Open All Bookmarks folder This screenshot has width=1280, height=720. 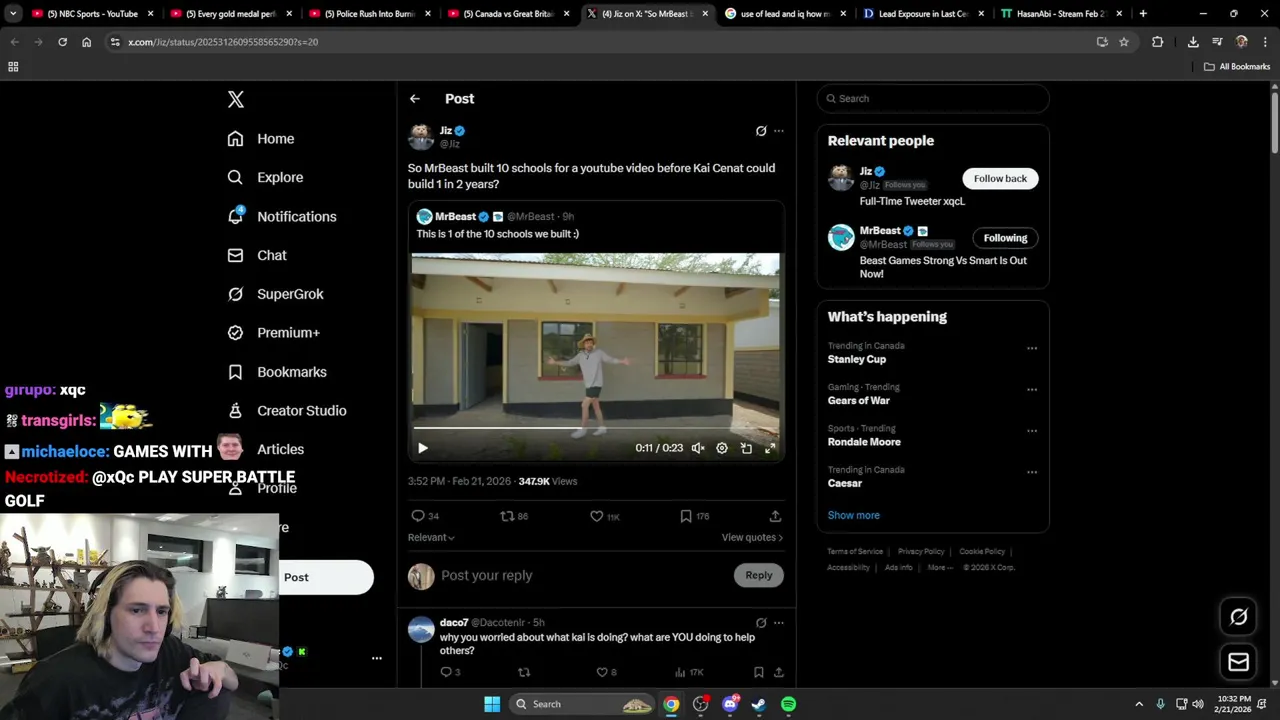pos(1237,67)
